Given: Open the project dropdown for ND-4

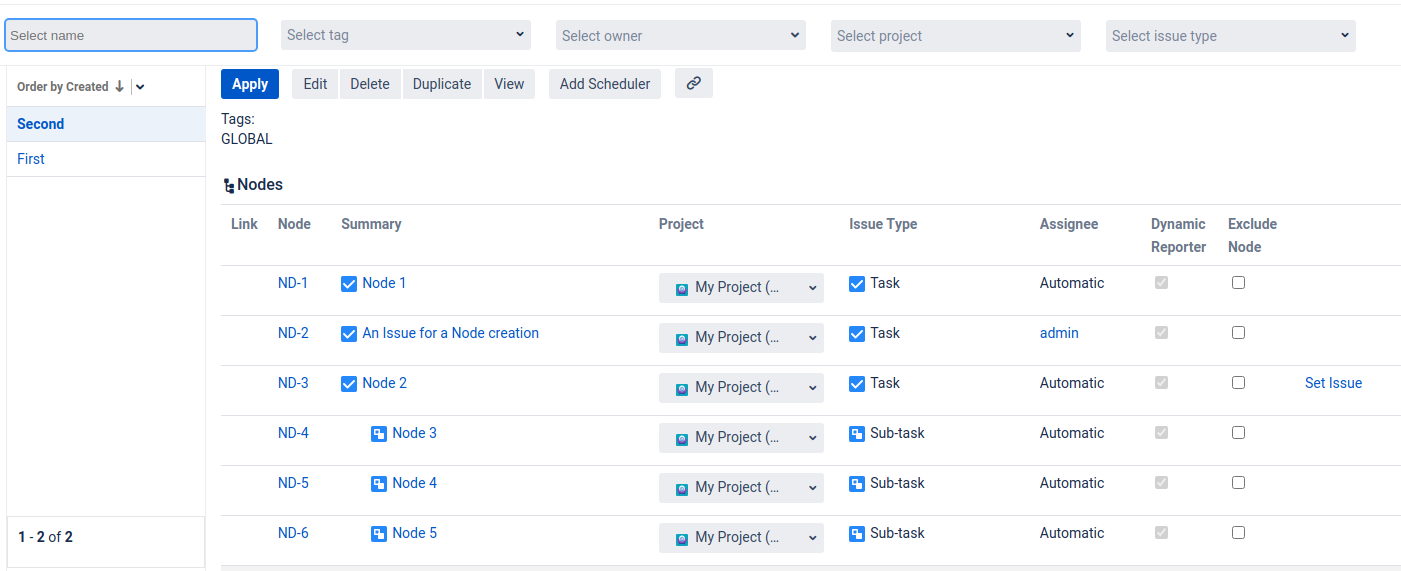Looking at the screenshot, I should tap(741, 438).
